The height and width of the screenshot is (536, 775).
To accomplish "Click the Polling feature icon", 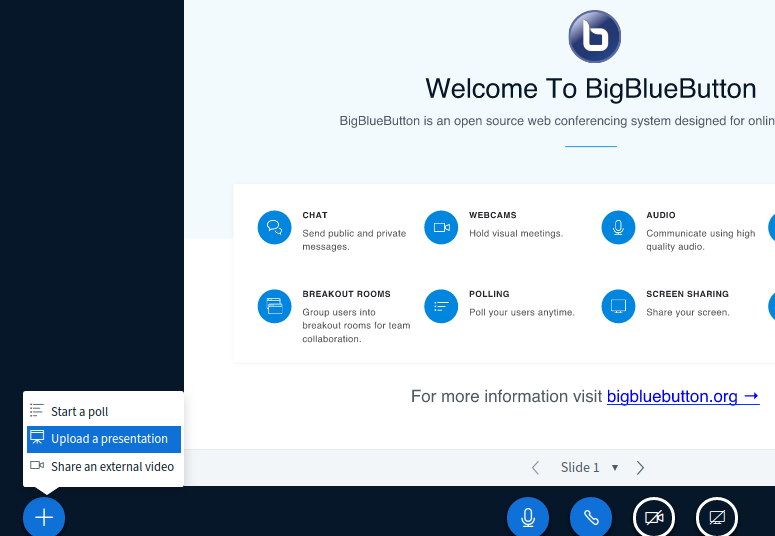I will (441, 306).
